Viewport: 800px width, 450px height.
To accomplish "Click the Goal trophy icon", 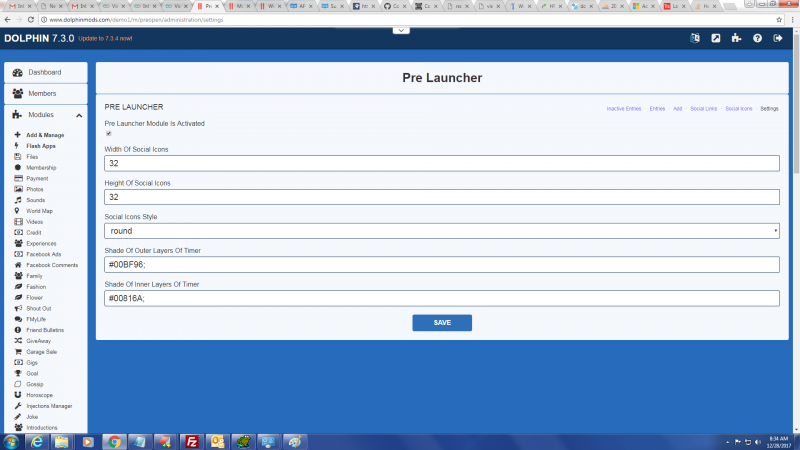I will [x=18, y=373].
